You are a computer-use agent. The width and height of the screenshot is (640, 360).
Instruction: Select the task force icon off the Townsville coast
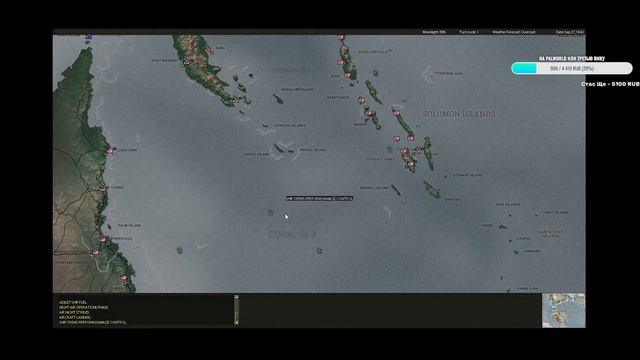tap(179, 251)
